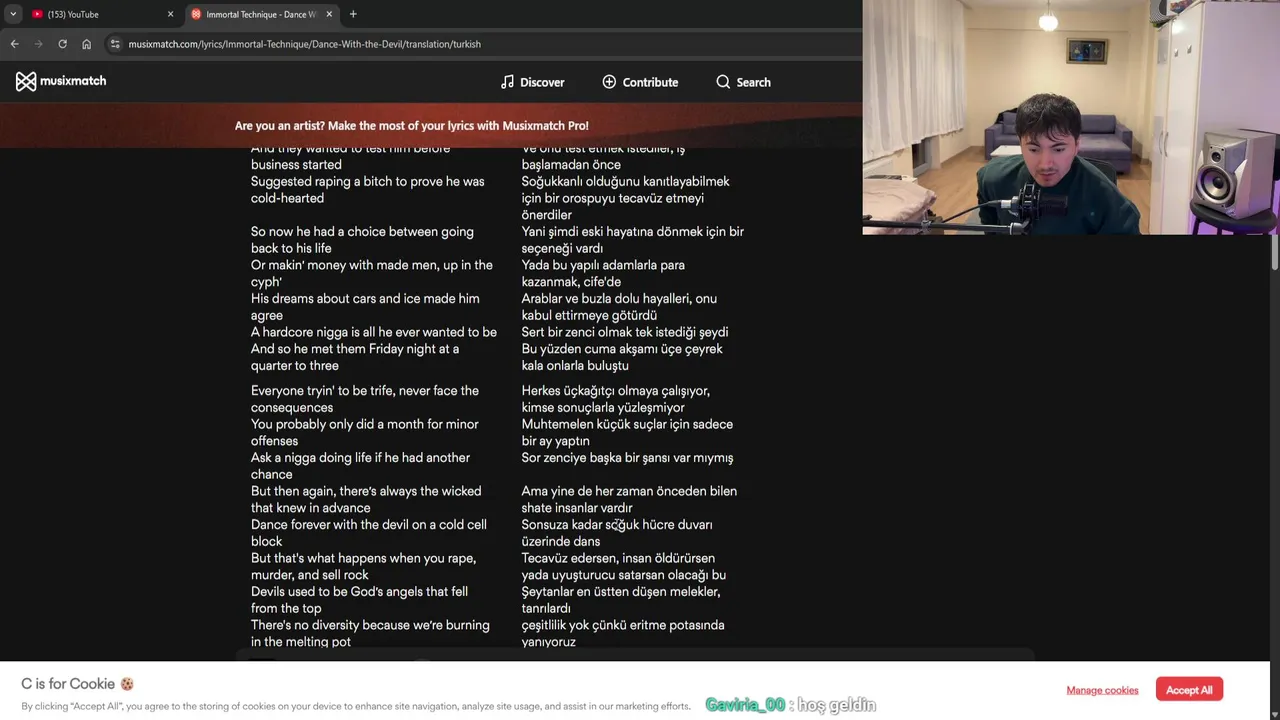The width and height of the screenshot is (1280, 720).
Task: Click lyric "There's no diversity because we're burning"
Action: [370, 625]
